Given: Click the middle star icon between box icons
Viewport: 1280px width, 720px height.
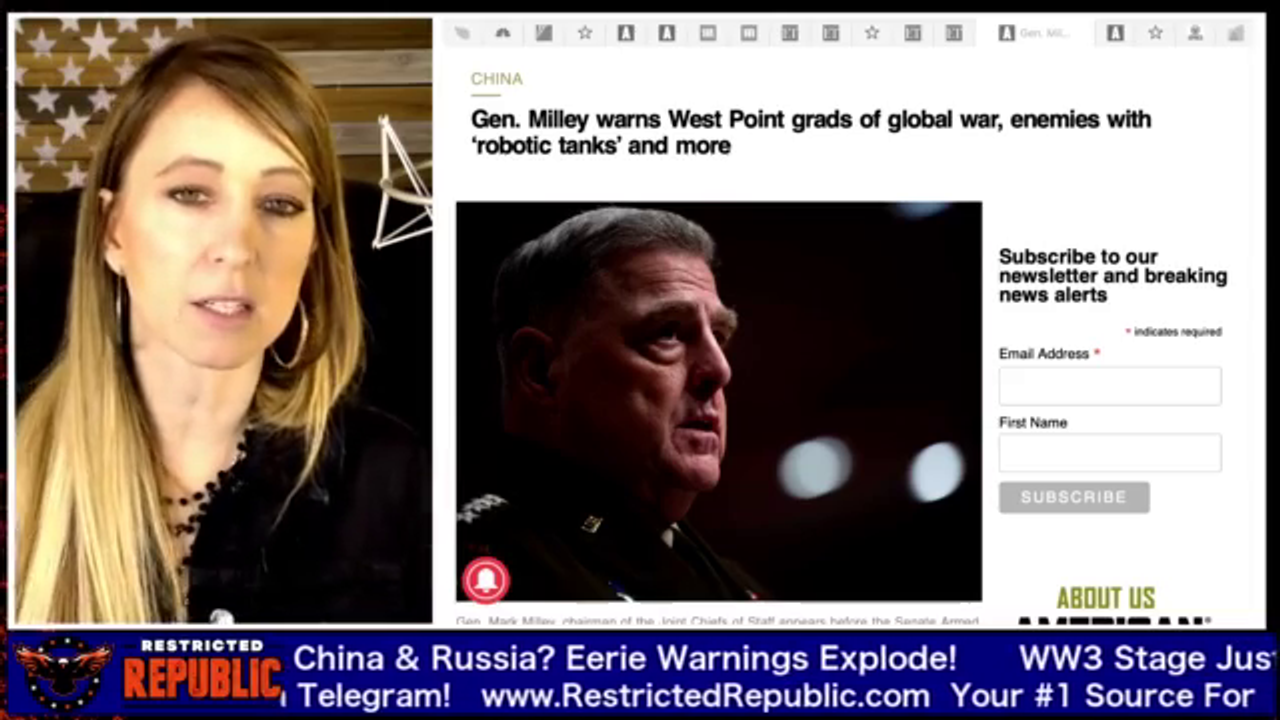Looking at the screenshot, I should (x=872, y=33).
